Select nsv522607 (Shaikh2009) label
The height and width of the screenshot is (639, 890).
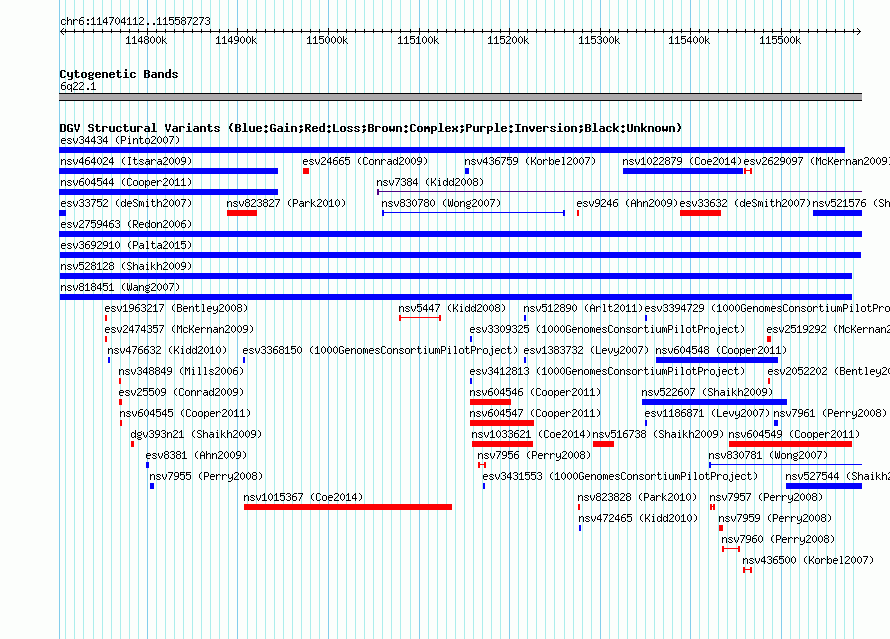coord(707,392)
